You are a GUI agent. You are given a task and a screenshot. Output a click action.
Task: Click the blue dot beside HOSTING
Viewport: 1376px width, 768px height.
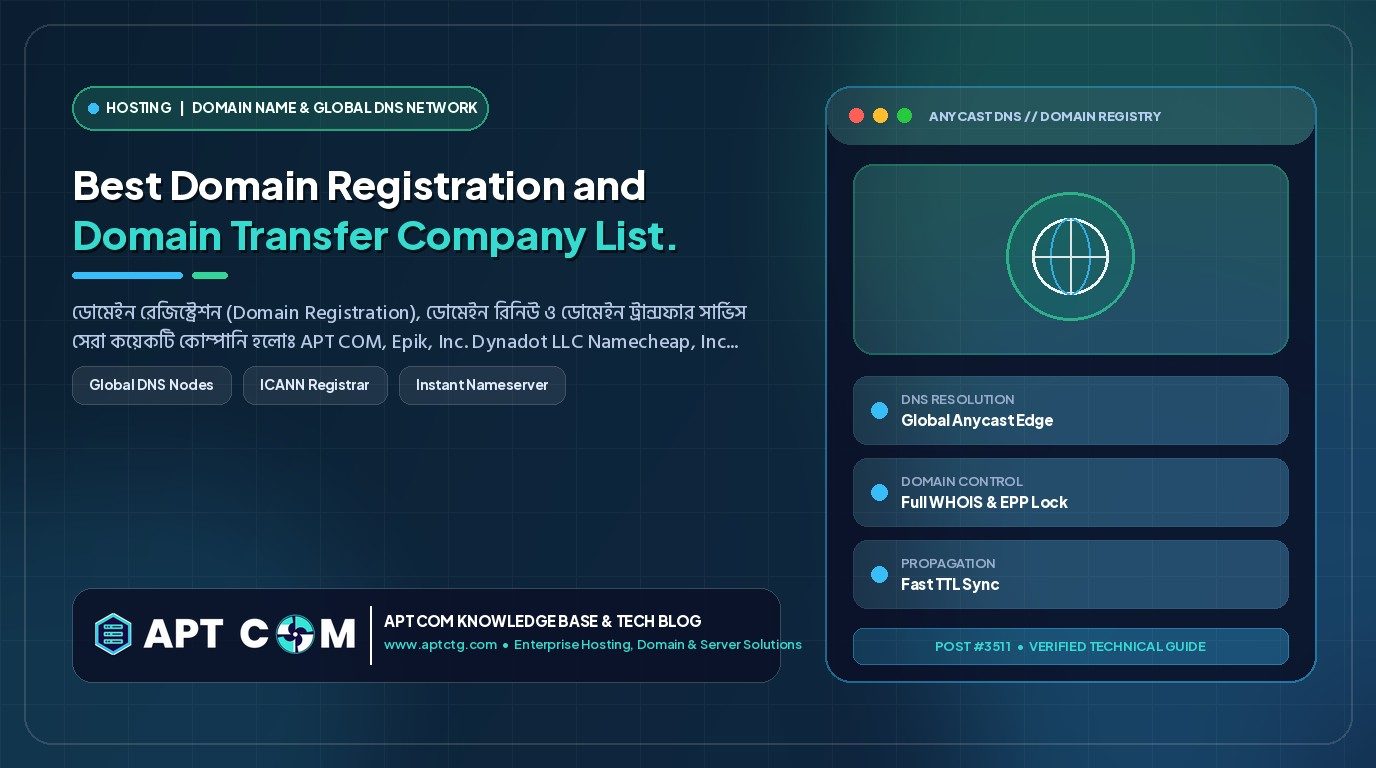click(93, 108)
